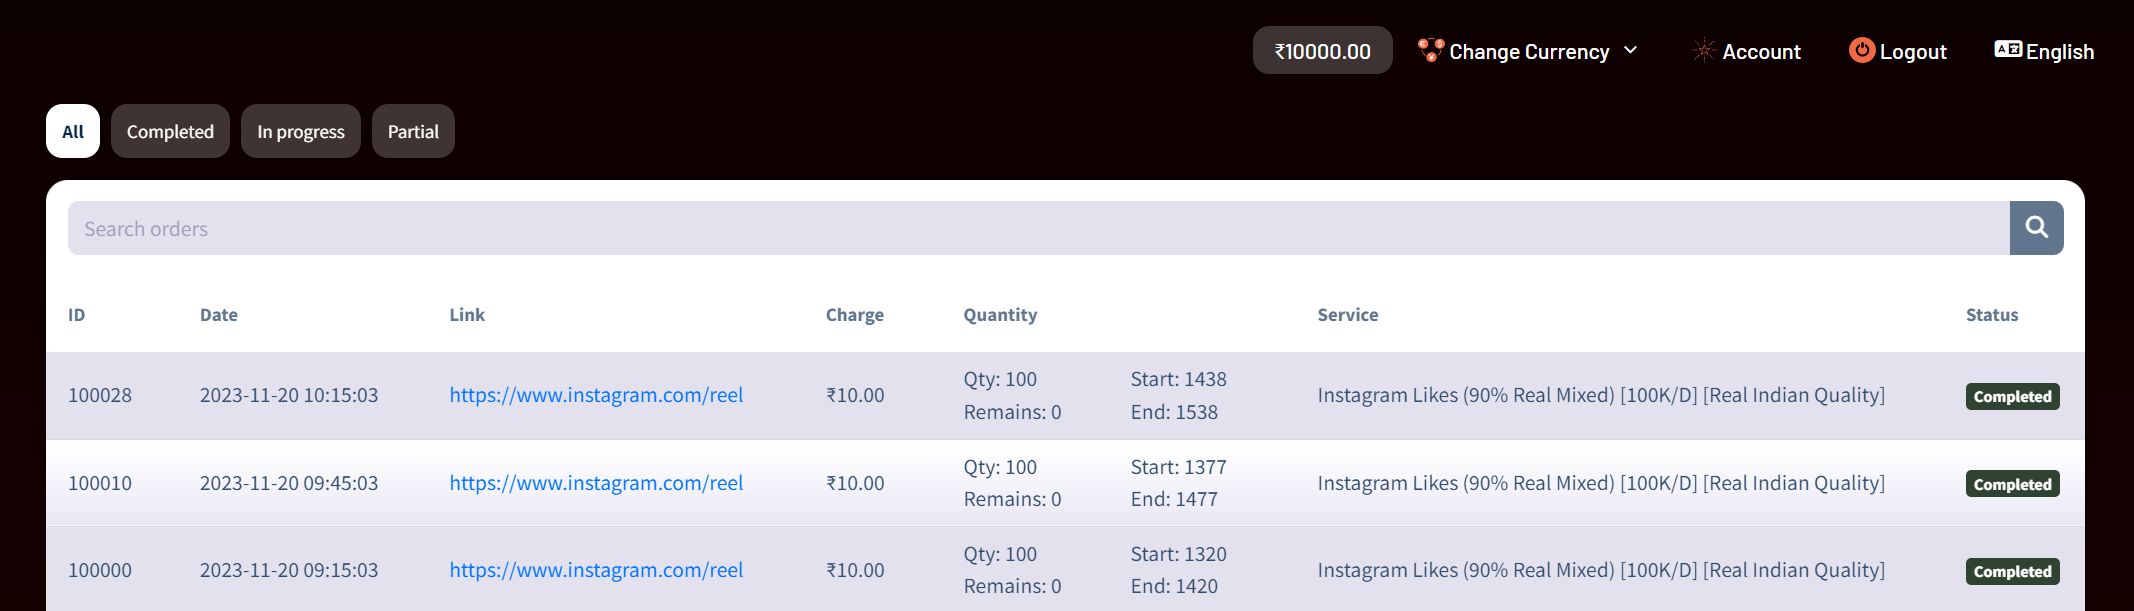Click order ID 100010
Screen dimensions: 2134x611
tap(100, 483)
